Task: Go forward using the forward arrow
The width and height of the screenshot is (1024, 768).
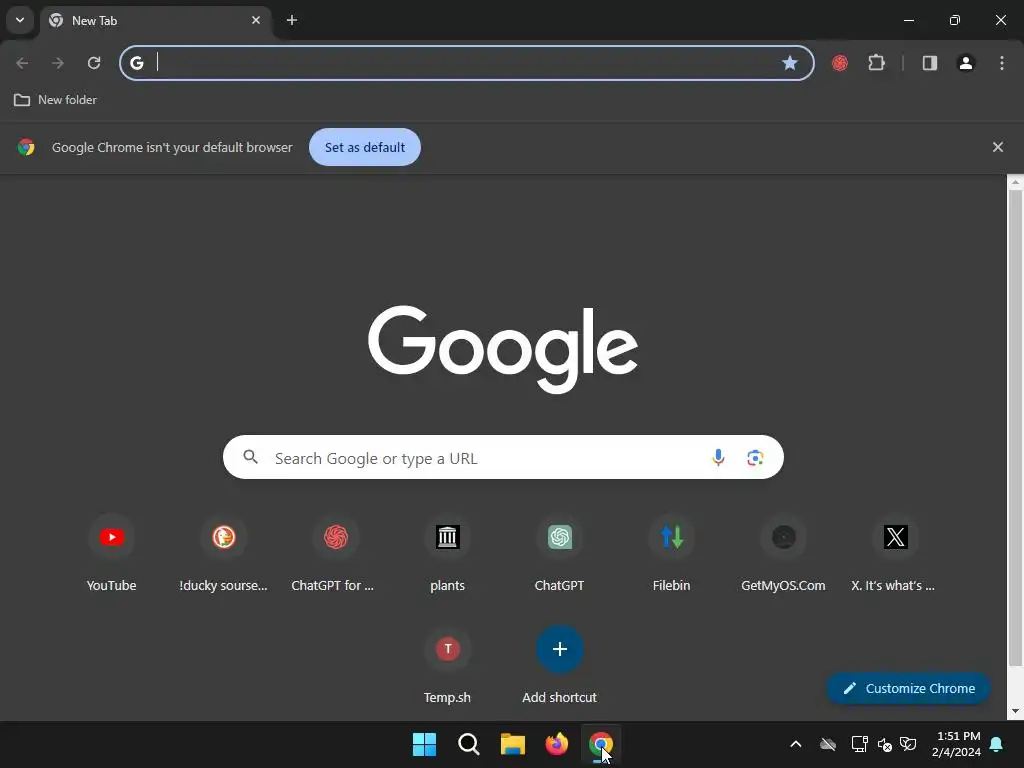Action: pos(58,63)
